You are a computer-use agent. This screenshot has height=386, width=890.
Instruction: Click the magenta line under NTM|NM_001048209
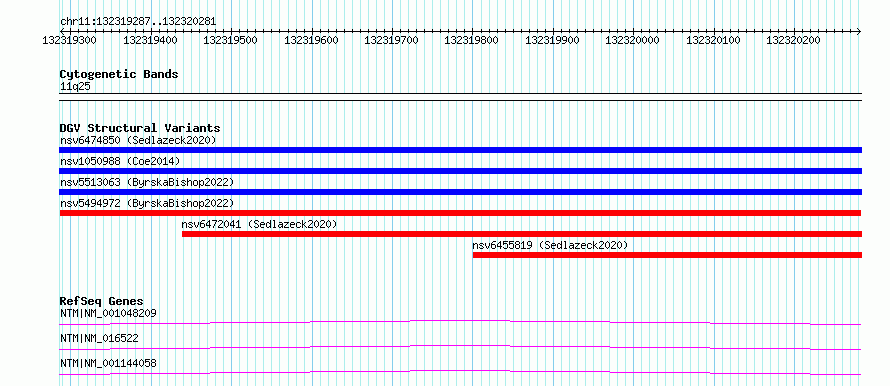tap(460, 322)
